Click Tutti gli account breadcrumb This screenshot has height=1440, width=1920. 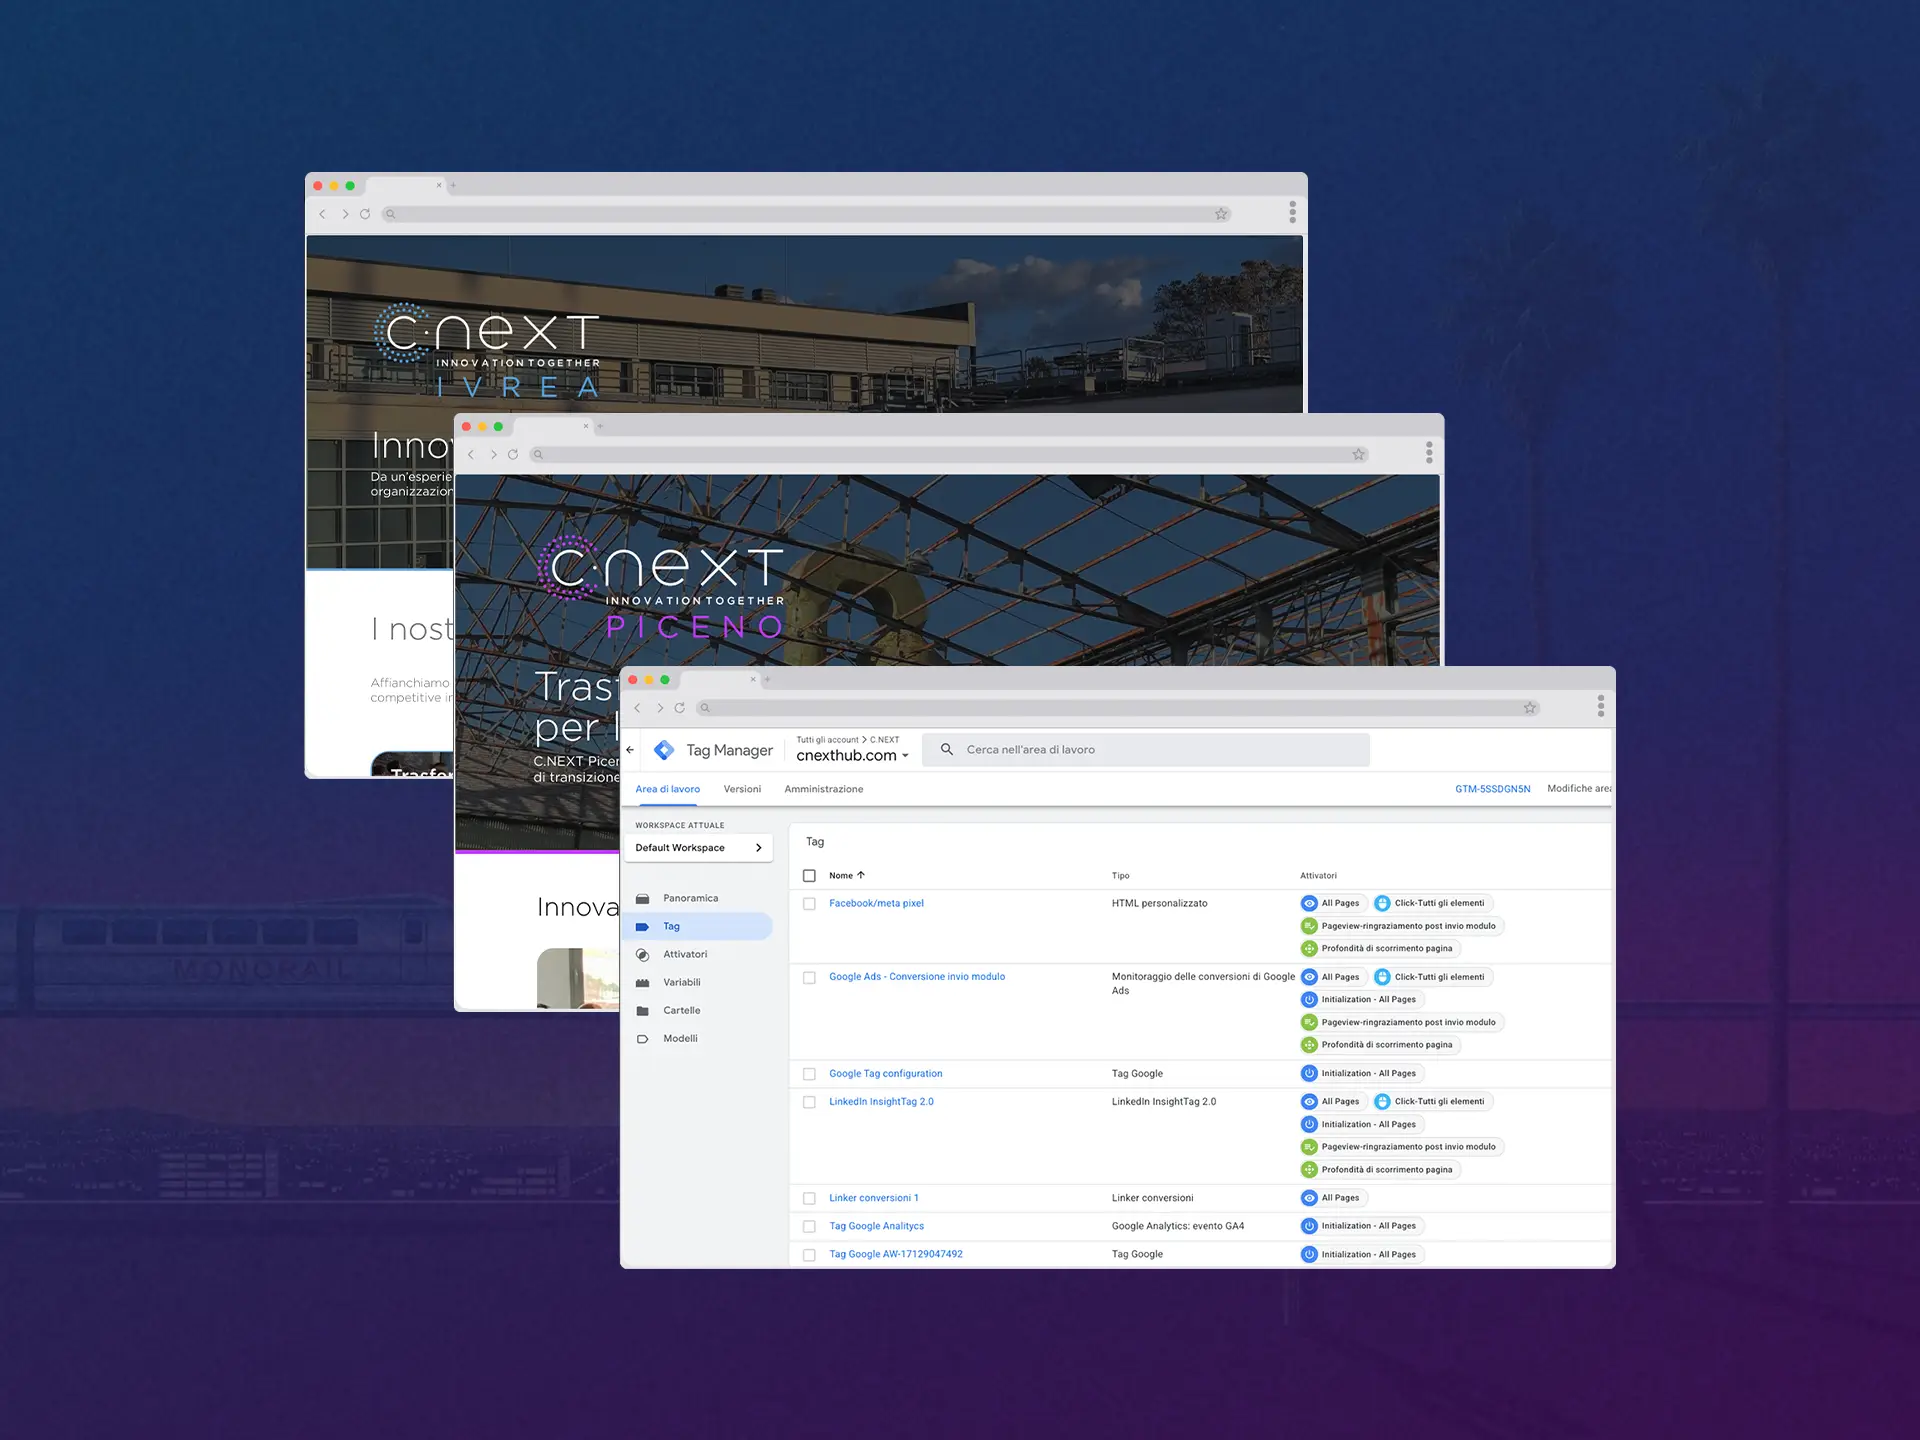pyautogui.click(x=827, y=740)
